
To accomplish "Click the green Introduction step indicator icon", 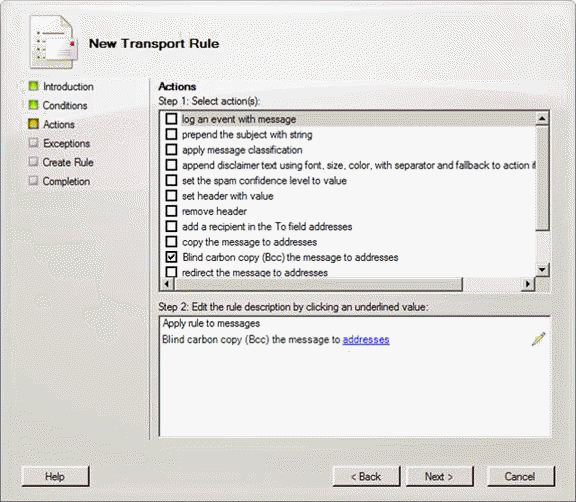I will (x=33, y=86).
